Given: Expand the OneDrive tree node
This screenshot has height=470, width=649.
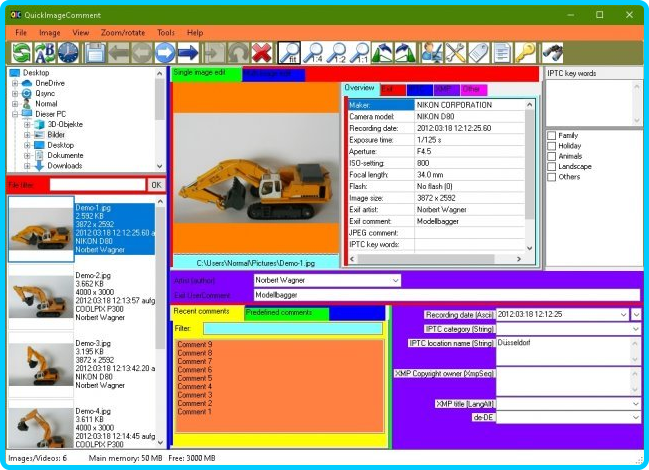Looking at the screenshot, I should pos(15,83).
